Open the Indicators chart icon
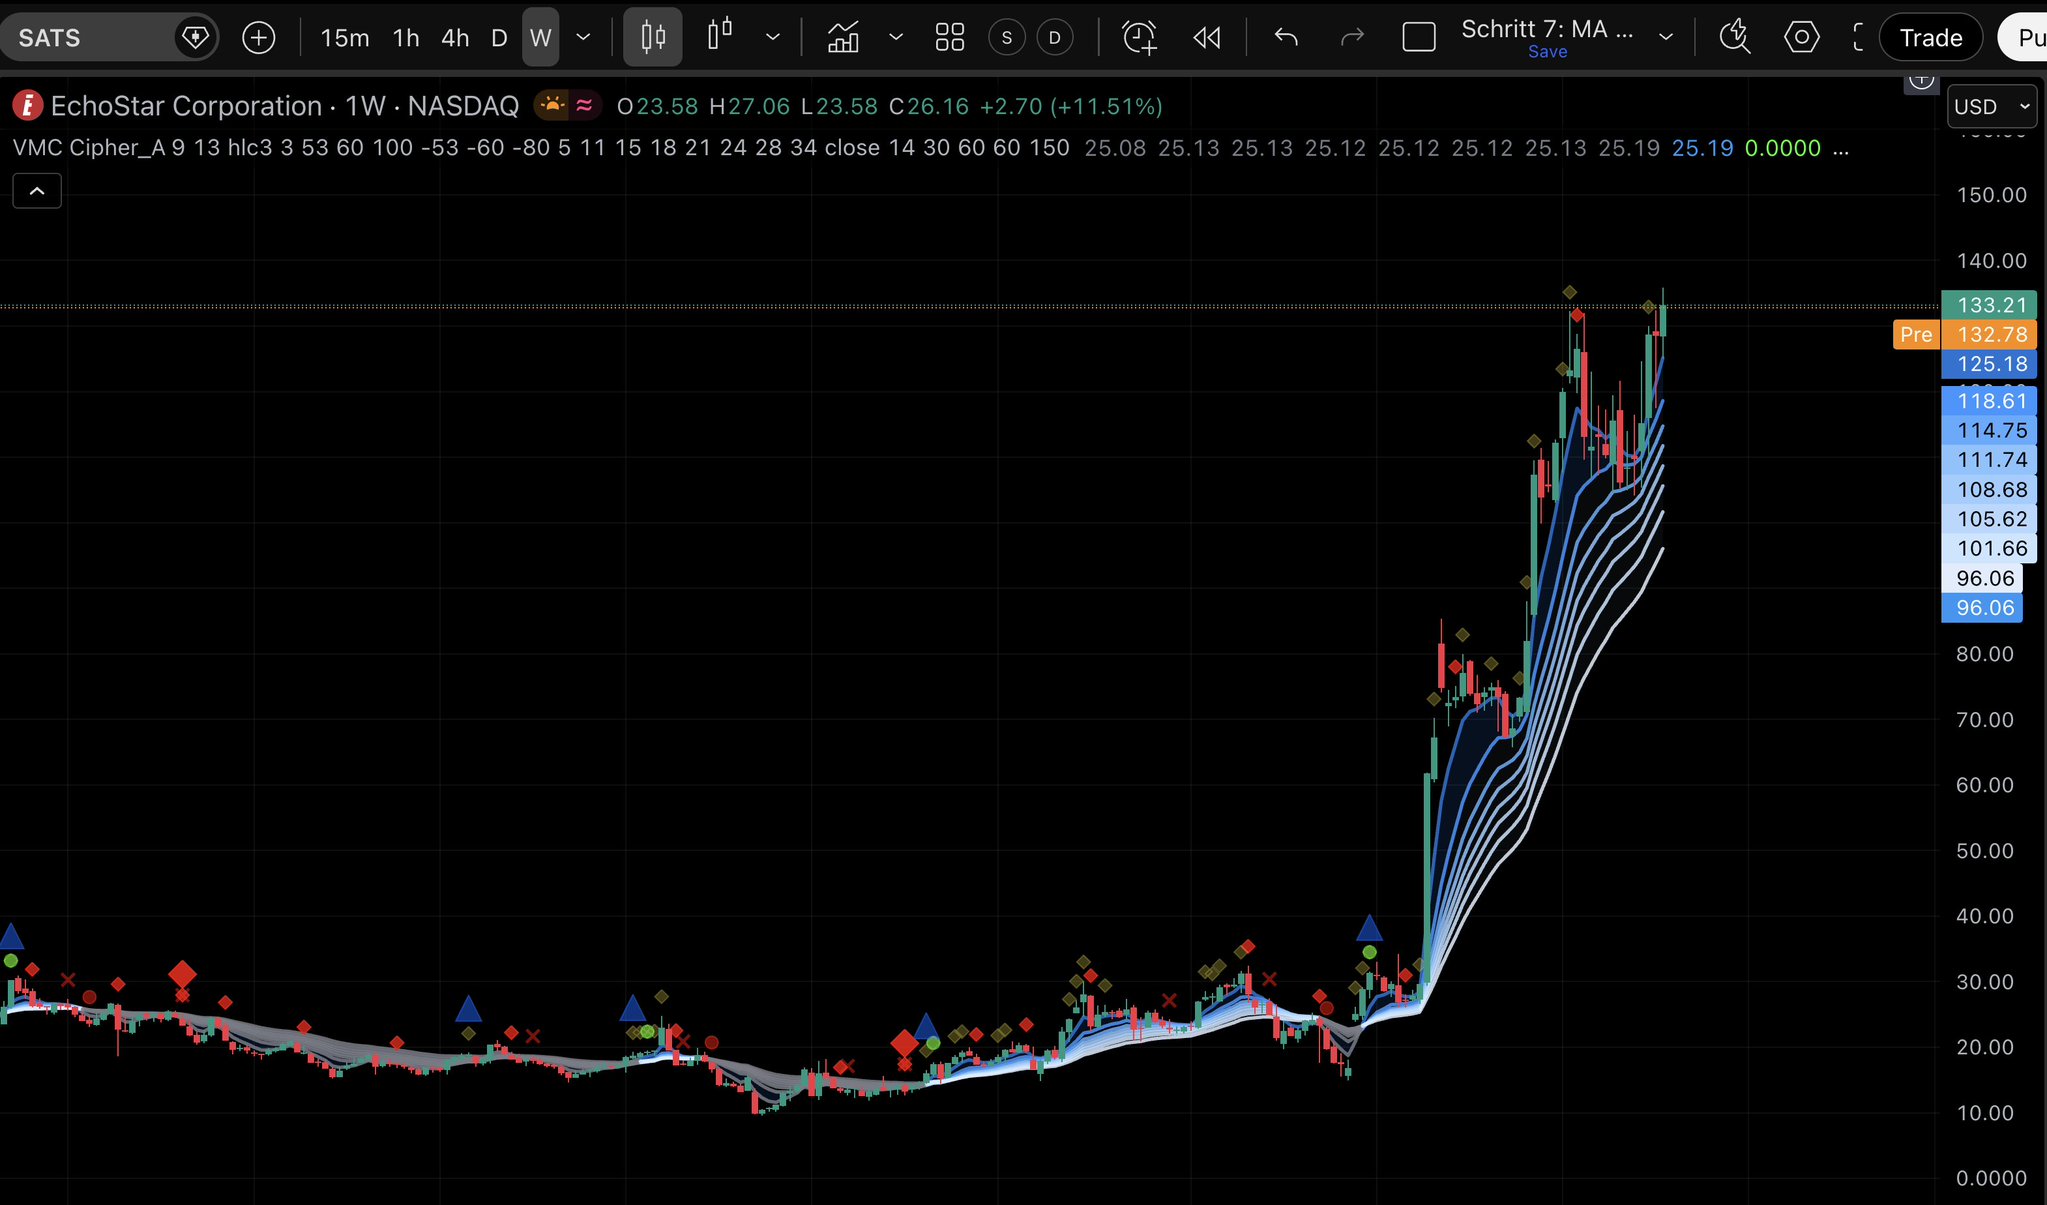This screenshot has height=1205, width=2047. tap(843, 38)
